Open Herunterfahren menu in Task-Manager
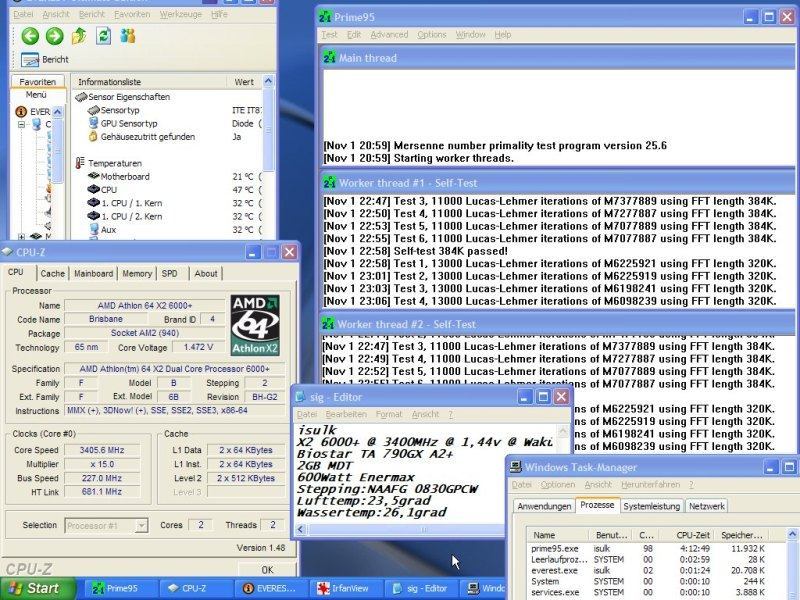 (x=650, y=485)
